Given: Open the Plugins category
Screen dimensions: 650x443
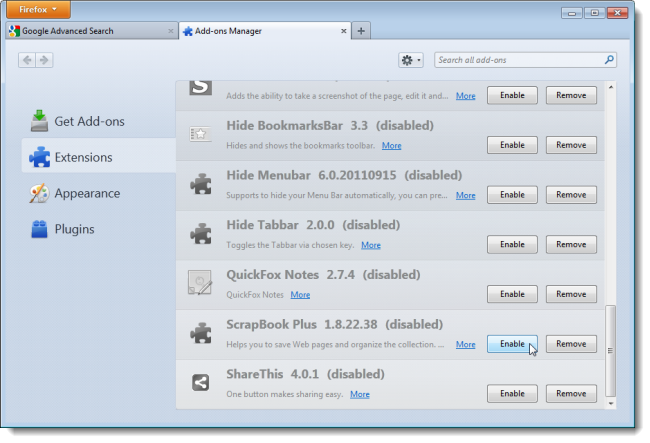Looking at the screenshot, I should coord(99,229).
